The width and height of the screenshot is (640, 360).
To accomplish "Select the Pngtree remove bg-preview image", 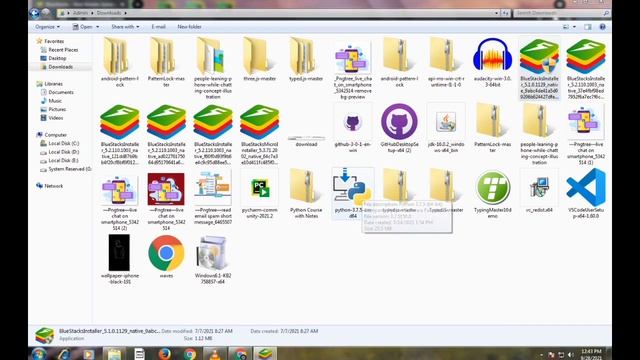I will click(353, 69).
